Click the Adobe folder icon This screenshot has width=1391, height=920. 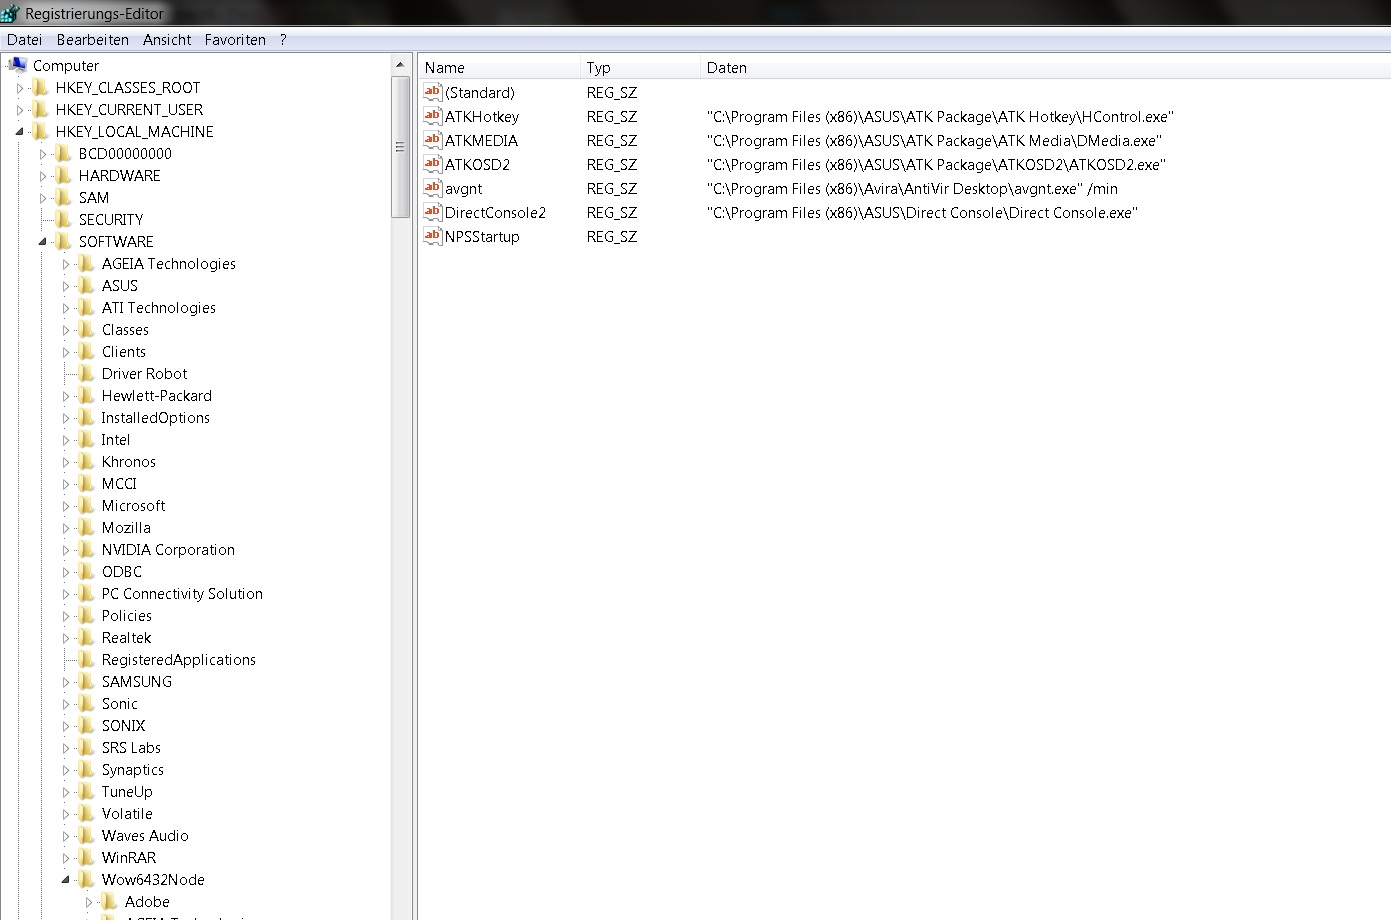pyautogui.click(x=110, y=901)
